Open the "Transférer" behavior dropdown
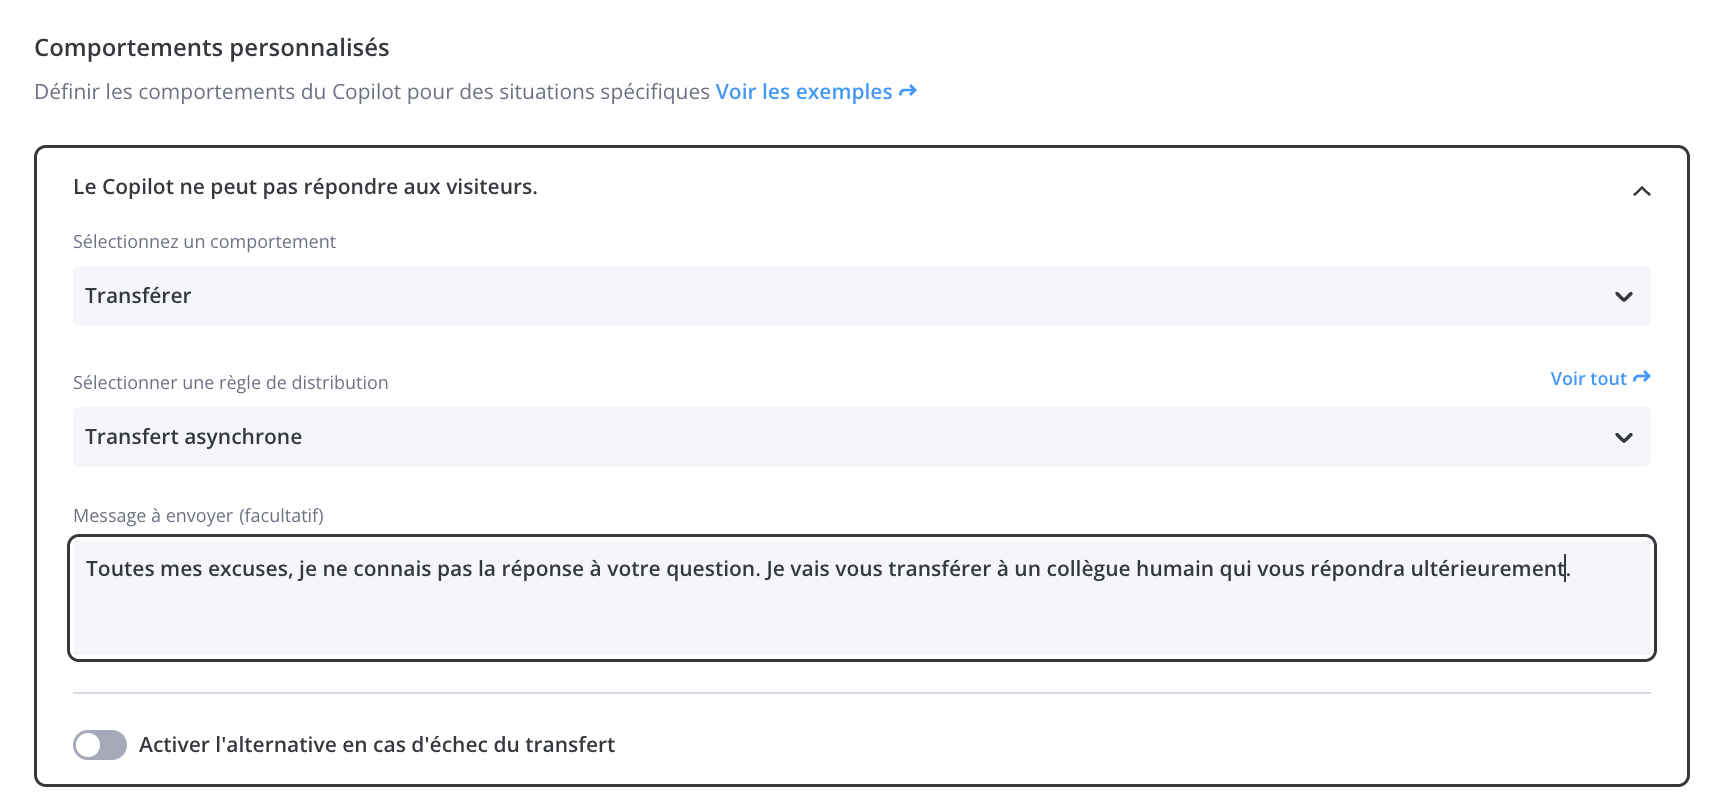This screenshot has height=794, width=1718. click(x=861, y=296)
